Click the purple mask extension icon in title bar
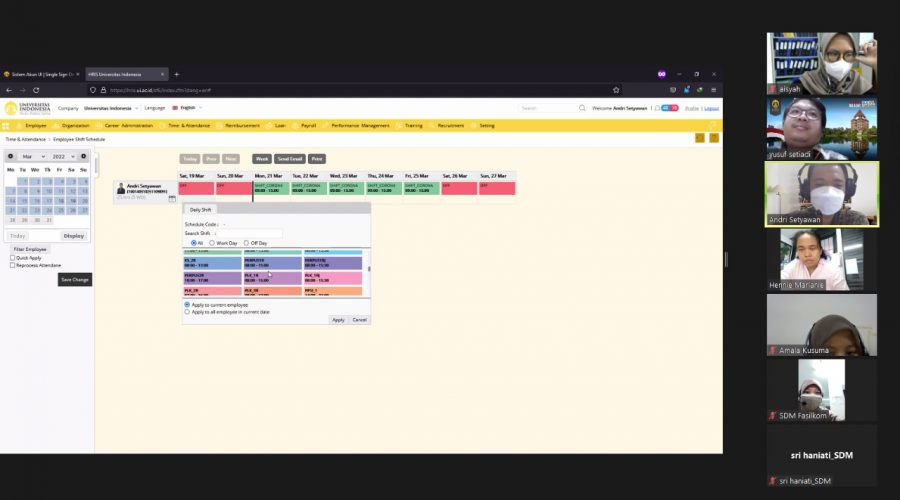The width and height of the screenshot is (900, 500). [x=661, y=74]
